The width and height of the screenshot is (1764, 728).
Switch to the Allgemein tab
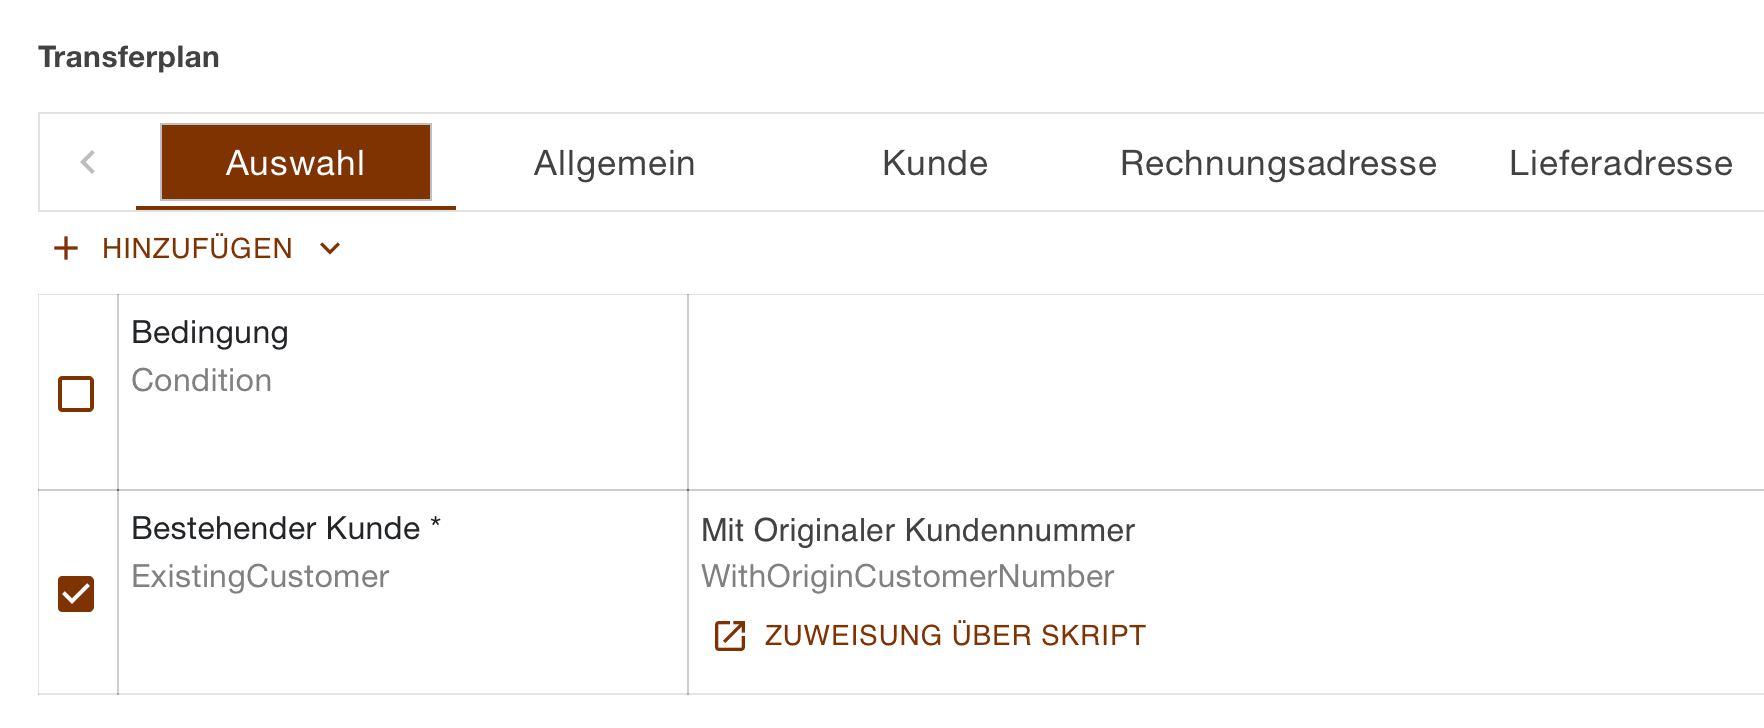click(x=614, y=163)
